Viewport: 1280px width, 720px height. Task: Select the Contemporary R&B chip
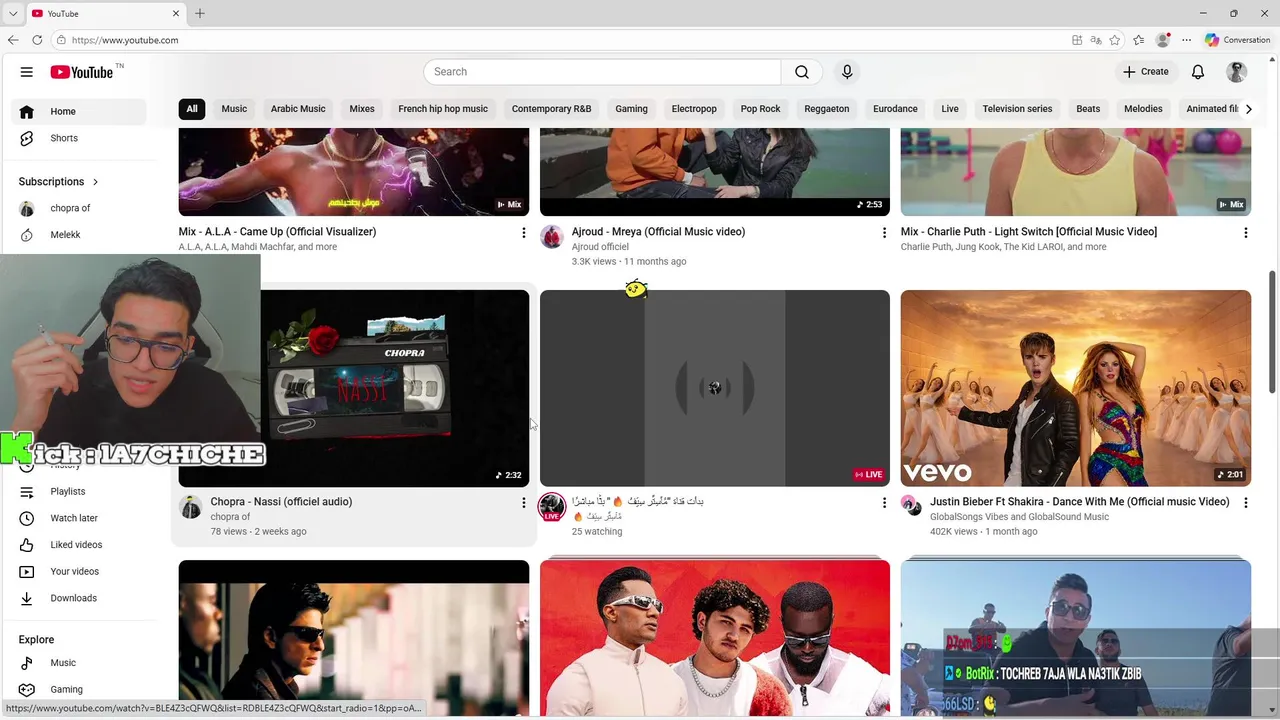pos(552,109)
